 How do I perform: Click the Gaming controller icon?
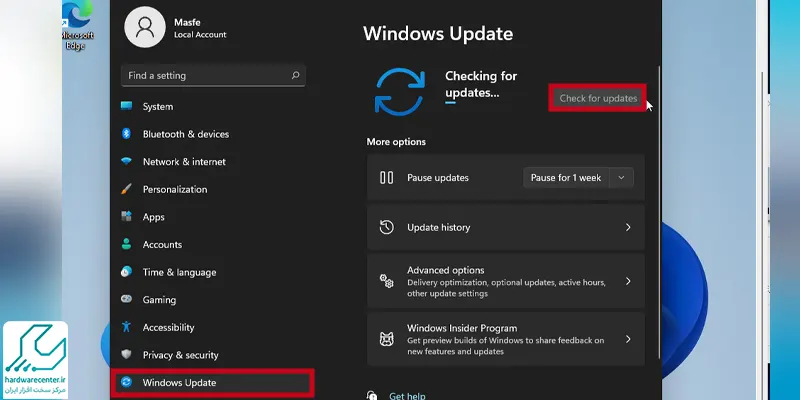click(x=127, y=299)
